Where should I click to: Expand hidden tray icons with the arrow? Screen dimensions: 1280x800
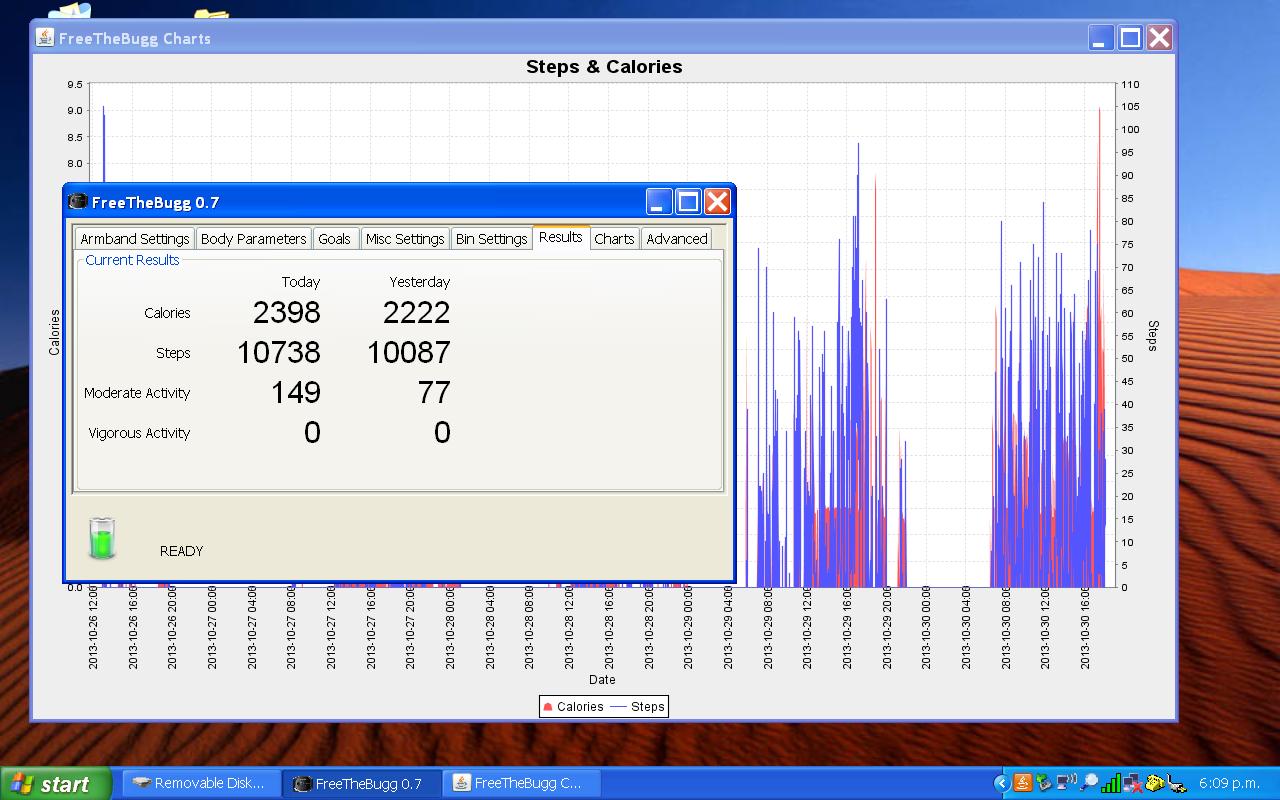tap(1001, 783)
